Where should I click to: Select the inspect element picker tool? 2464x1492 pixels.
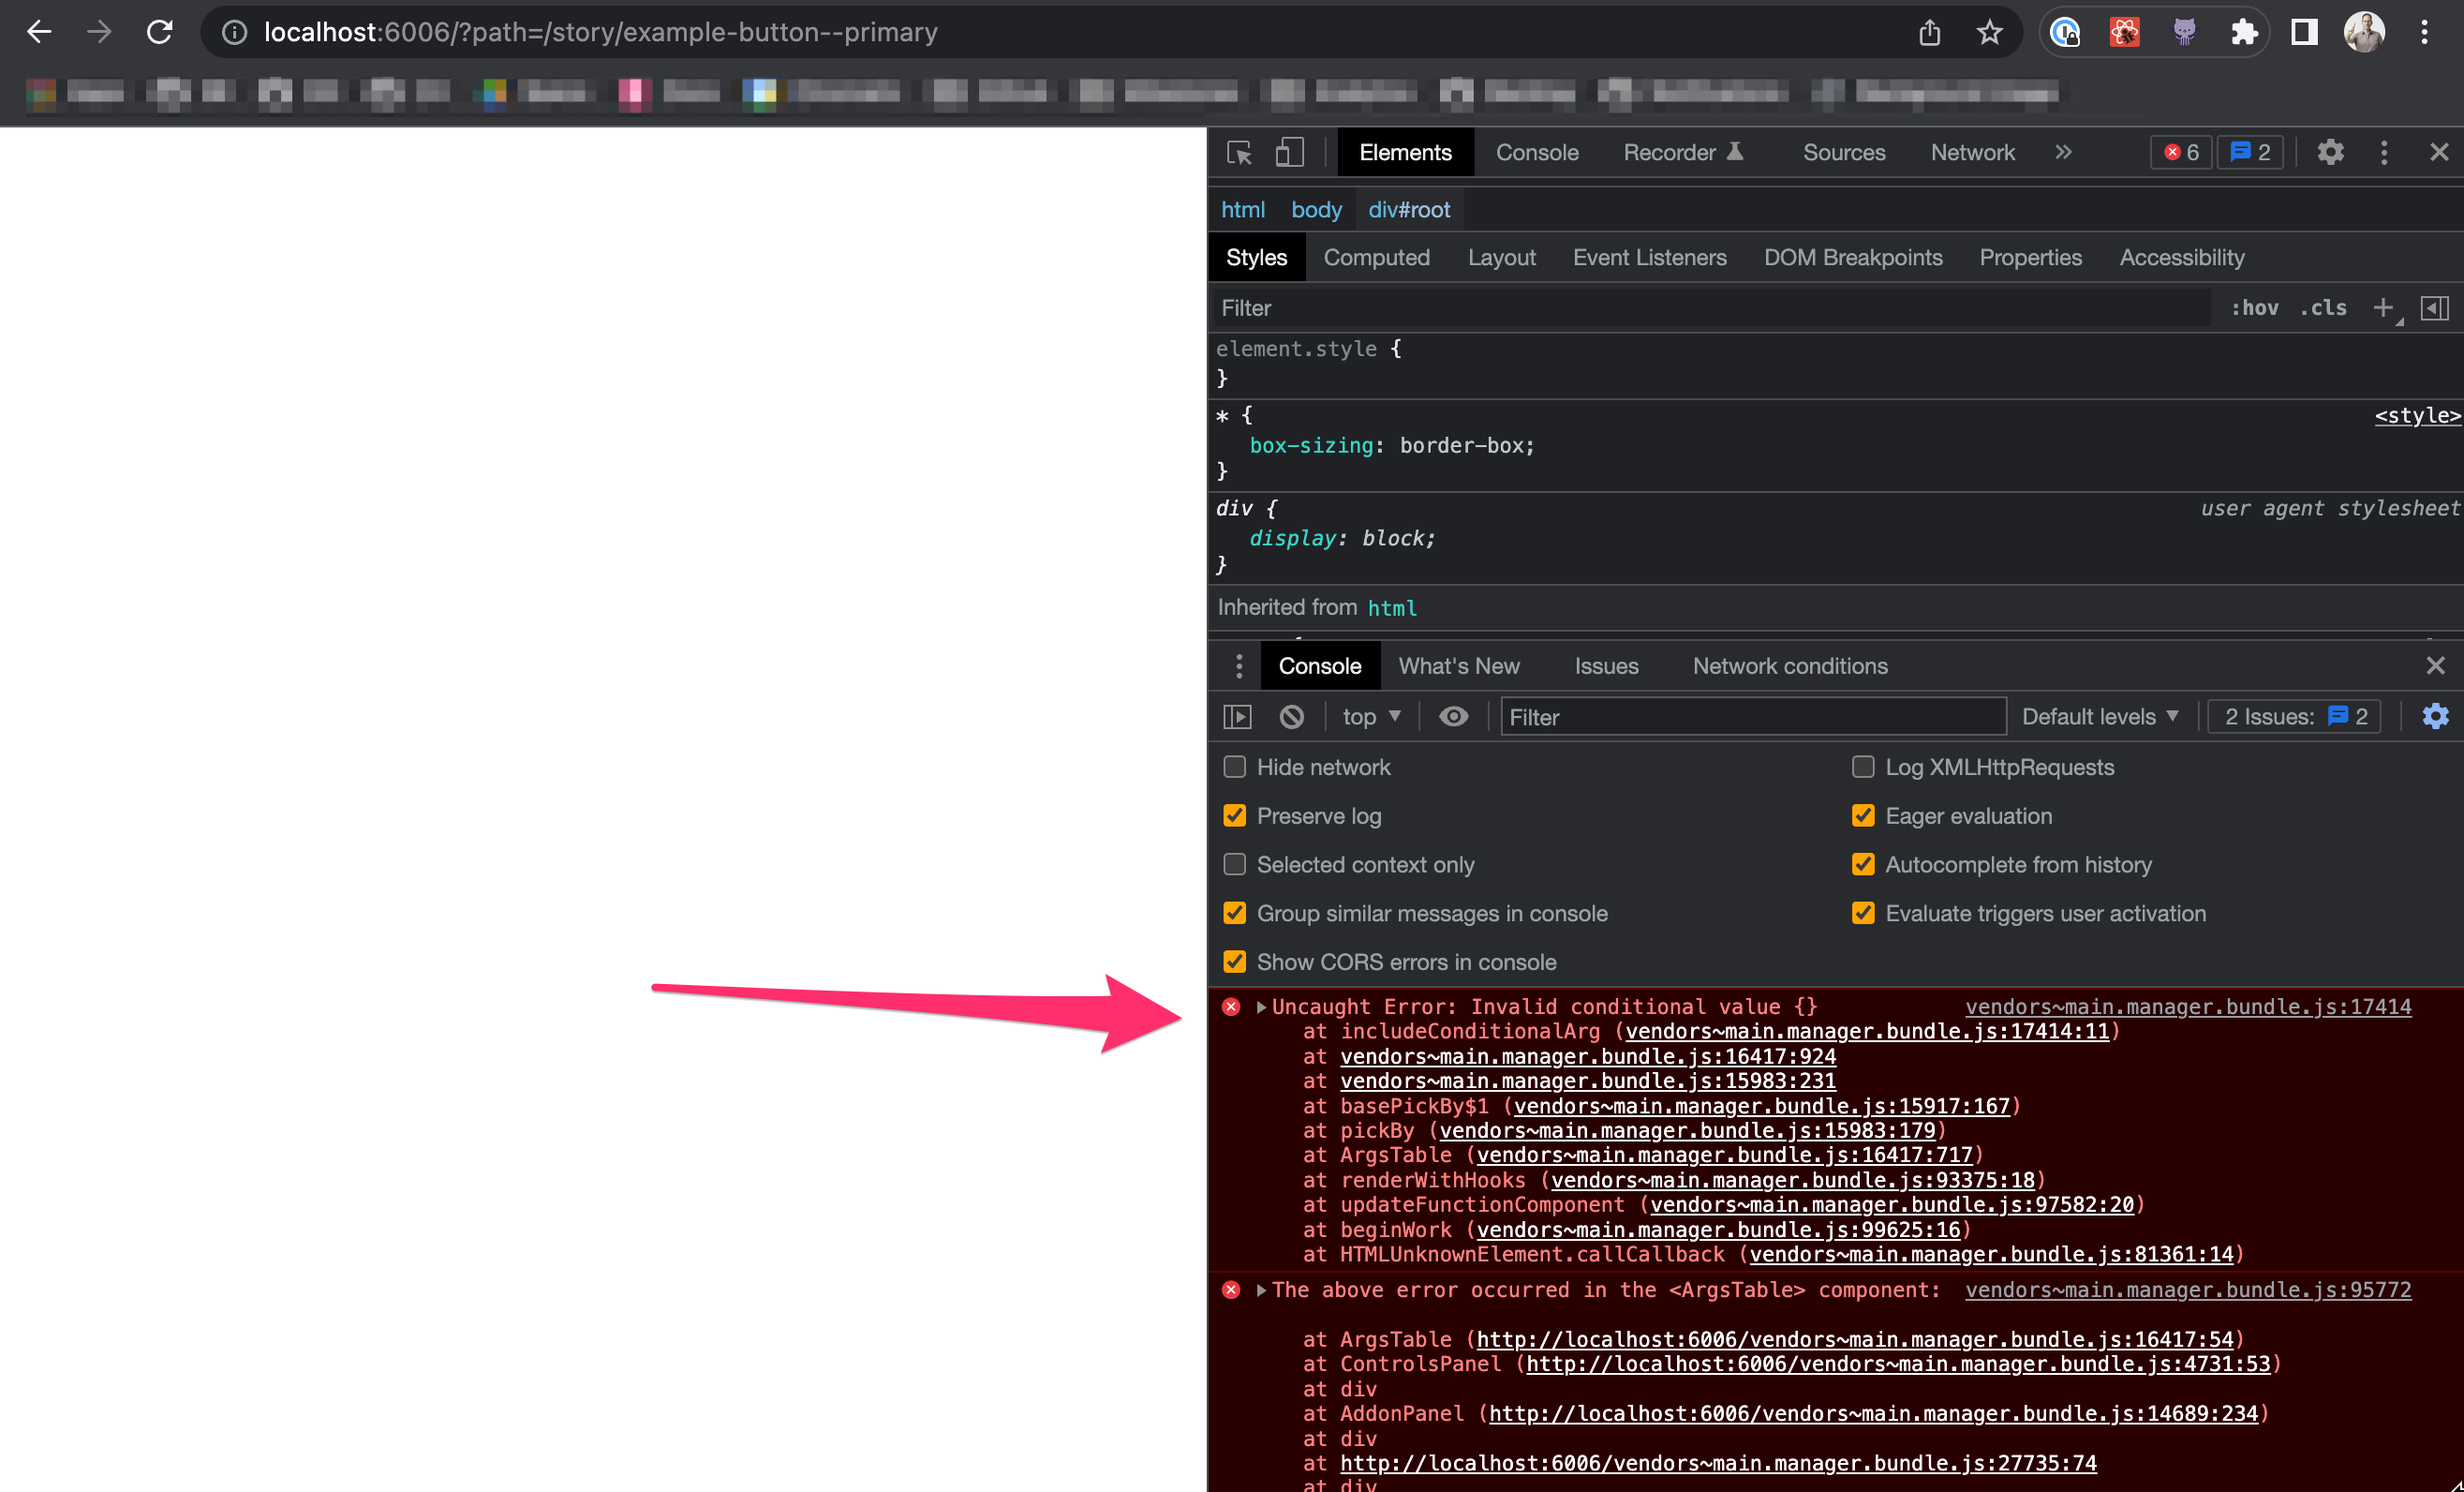(x=1239, y=153)
